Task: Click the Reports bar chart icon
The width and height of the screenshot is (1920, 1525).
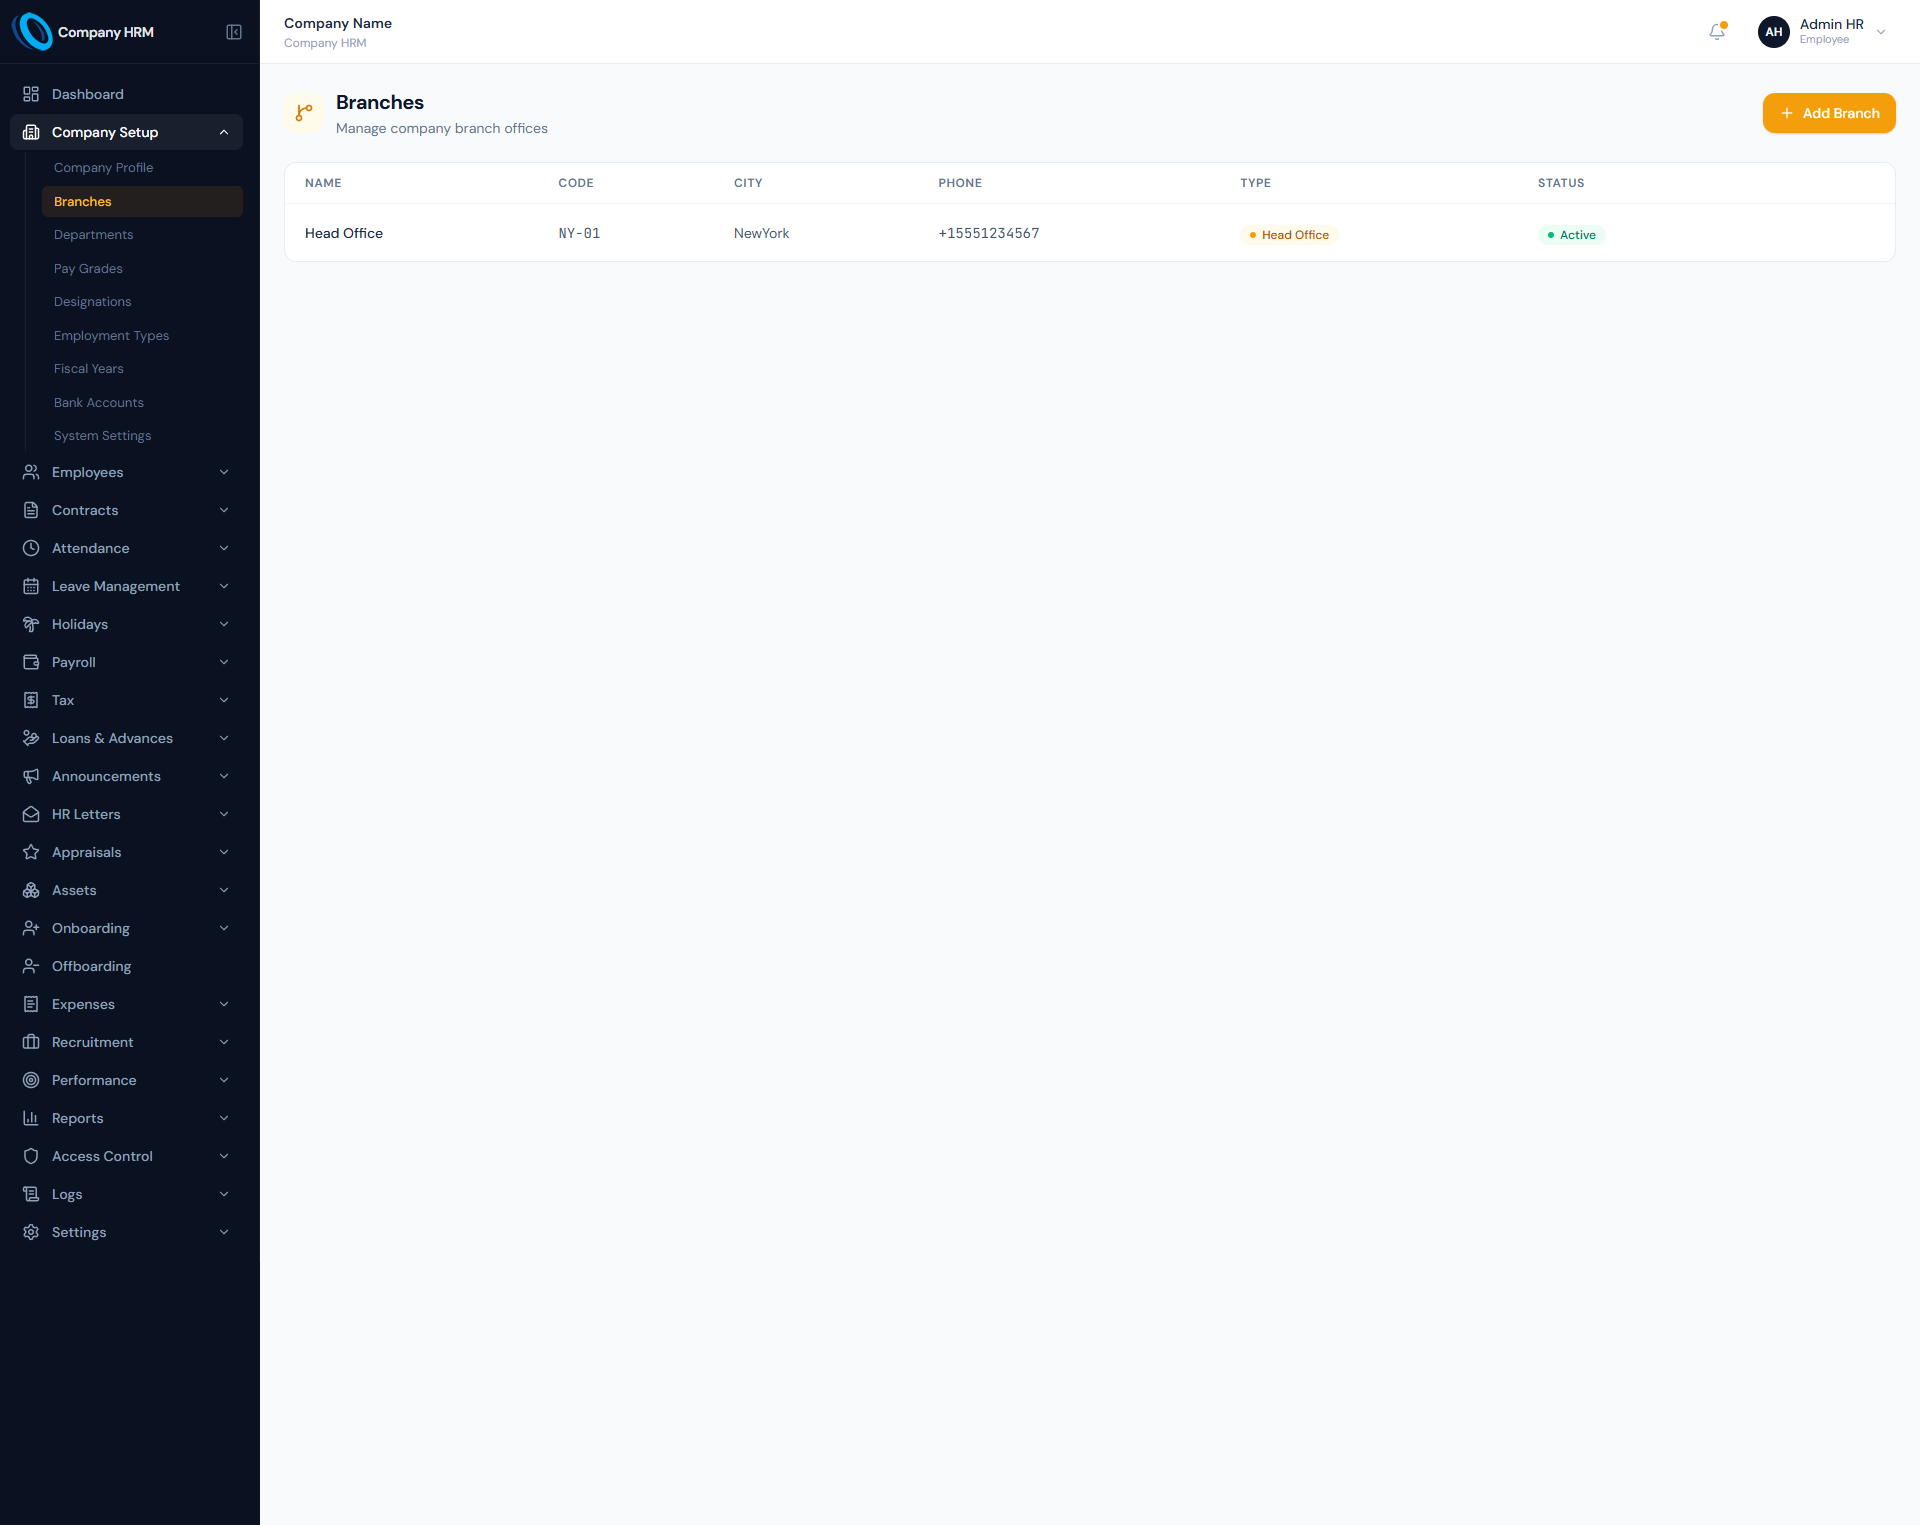Action: coord(31,1118)
